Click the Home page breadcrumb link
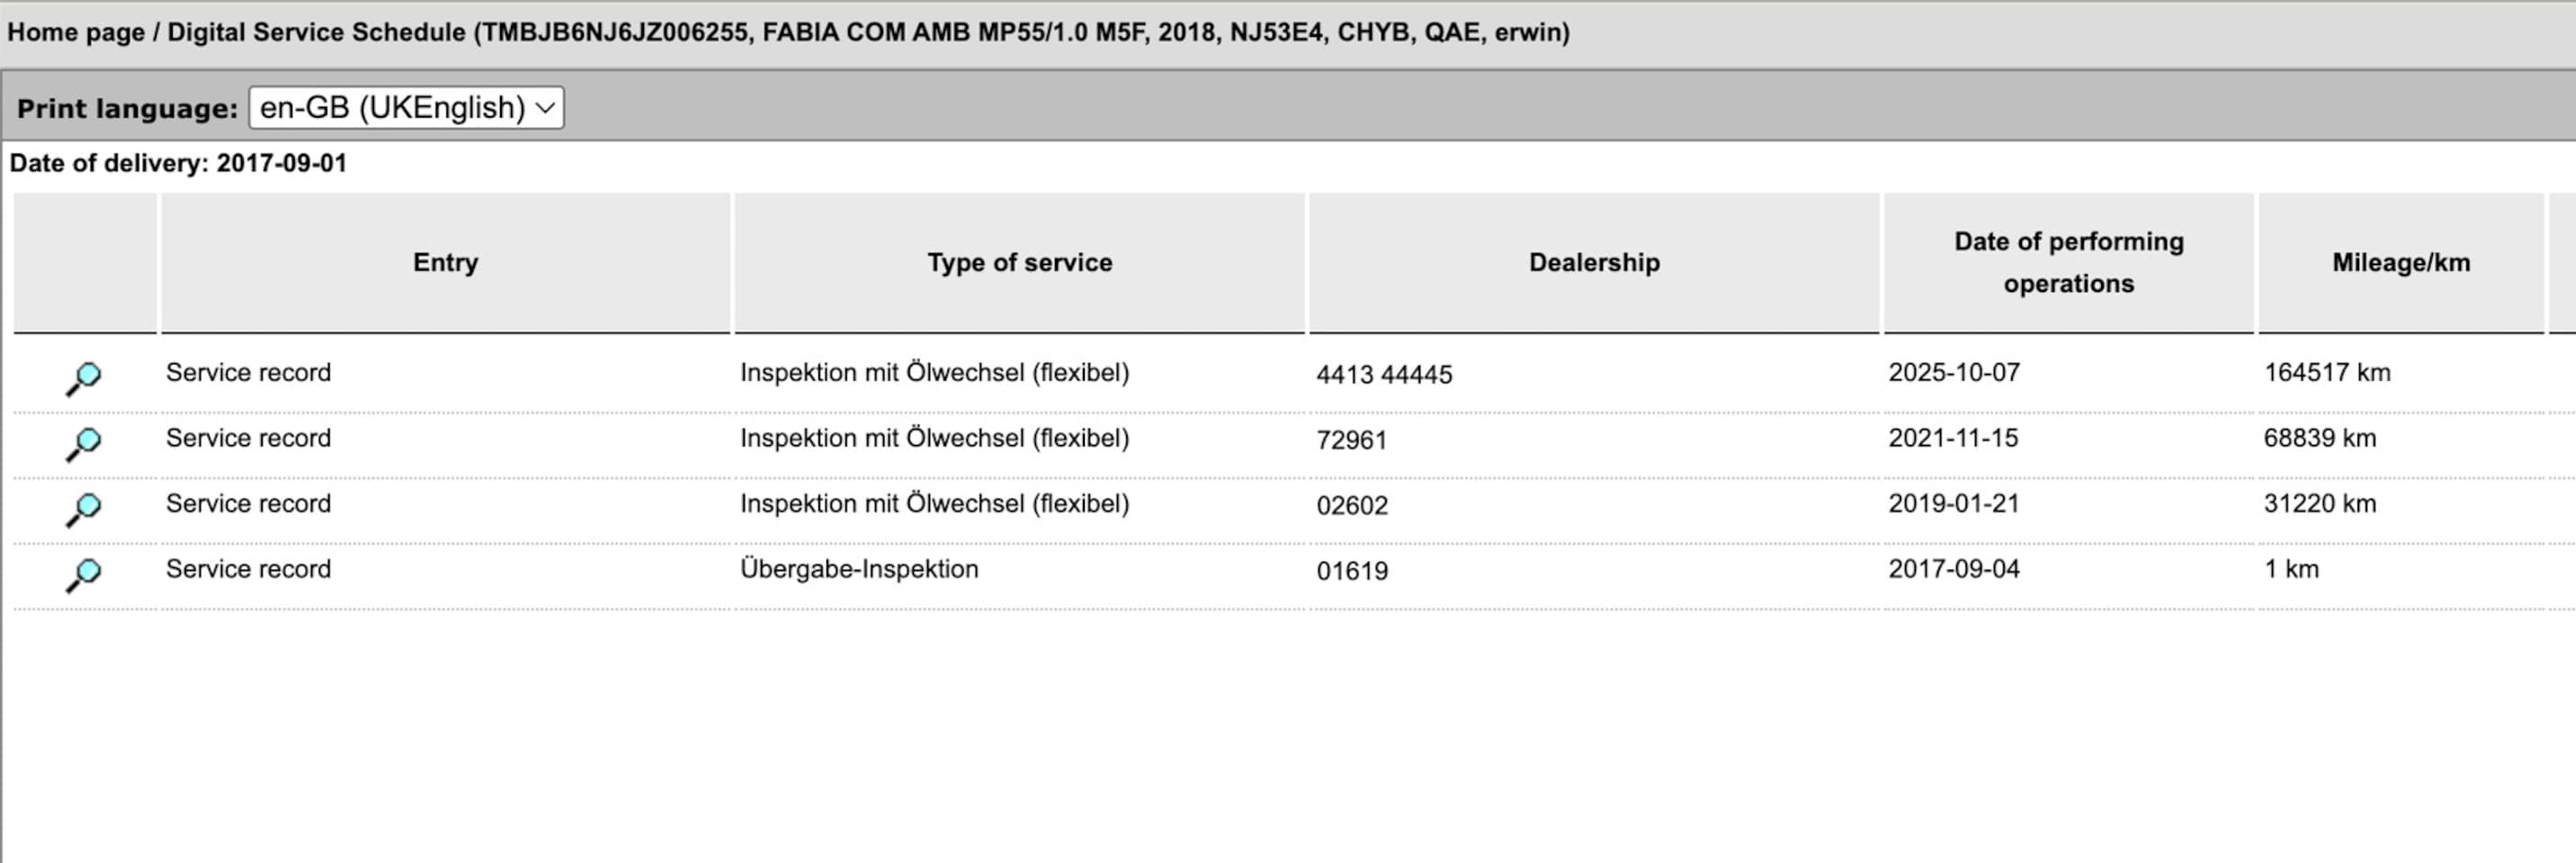This screenshot has height=863, width=2576. 76,32
